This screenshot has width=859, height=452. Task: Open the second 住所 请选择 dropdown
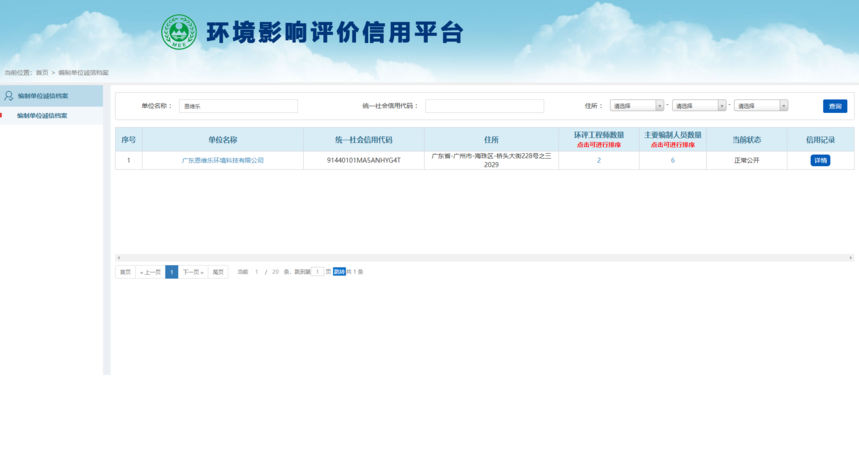point(699,106)
